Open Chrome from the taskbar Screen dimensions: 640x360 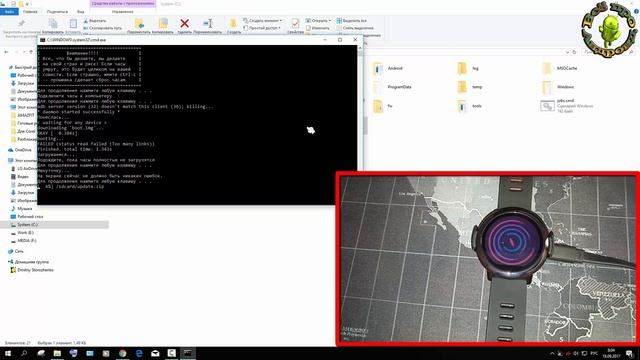tap(122, 353)
